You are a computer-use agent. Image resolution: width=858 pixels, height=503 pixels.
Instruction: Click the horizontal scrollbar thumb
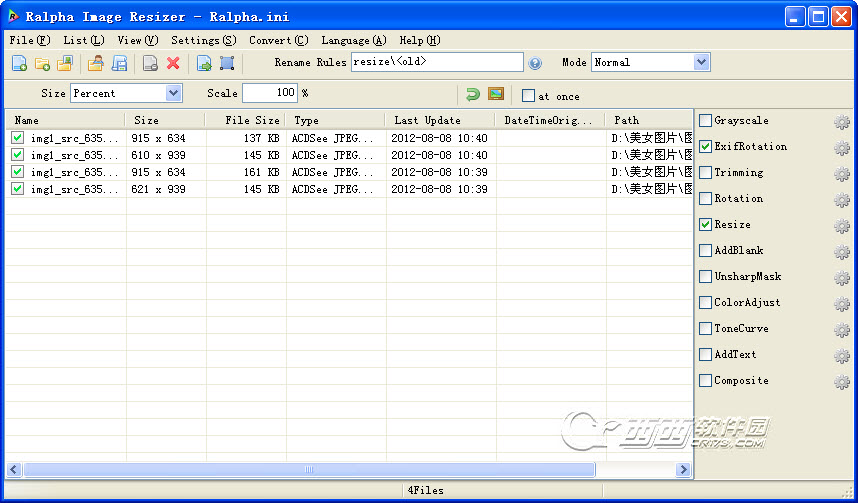[x=309, y=470]
